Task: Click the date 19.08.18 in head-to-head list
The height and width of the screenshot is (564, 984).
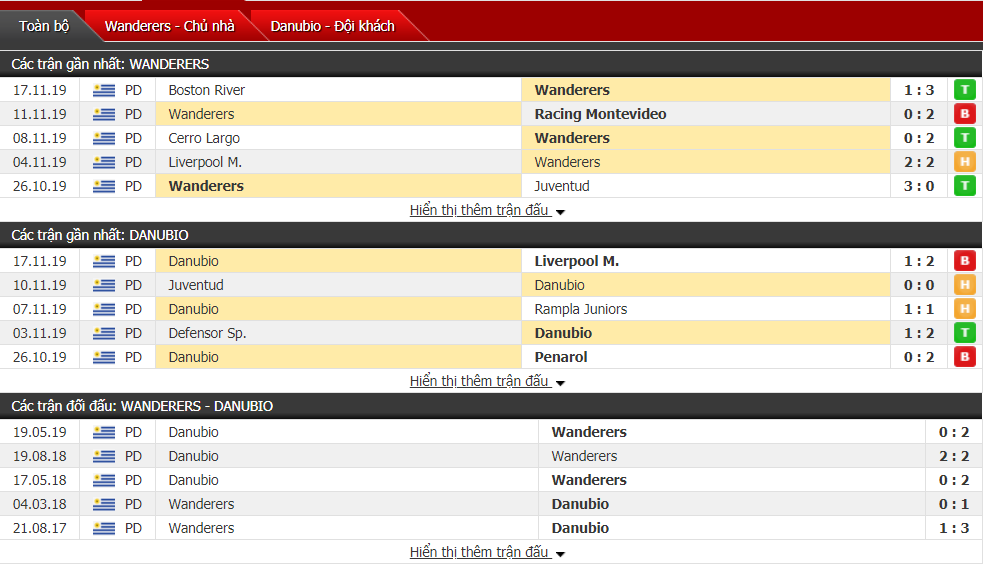Action: [40, 456]
